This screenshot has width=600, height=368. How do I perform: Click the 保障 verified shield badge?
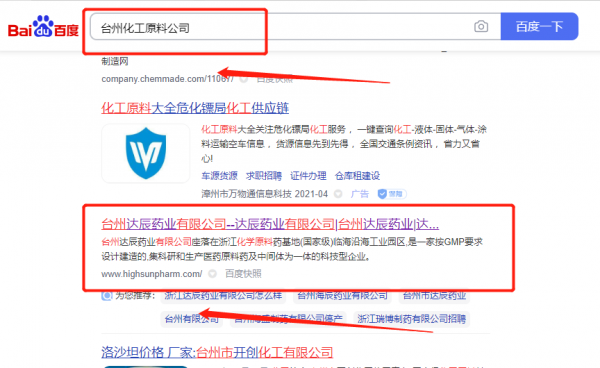391,194
